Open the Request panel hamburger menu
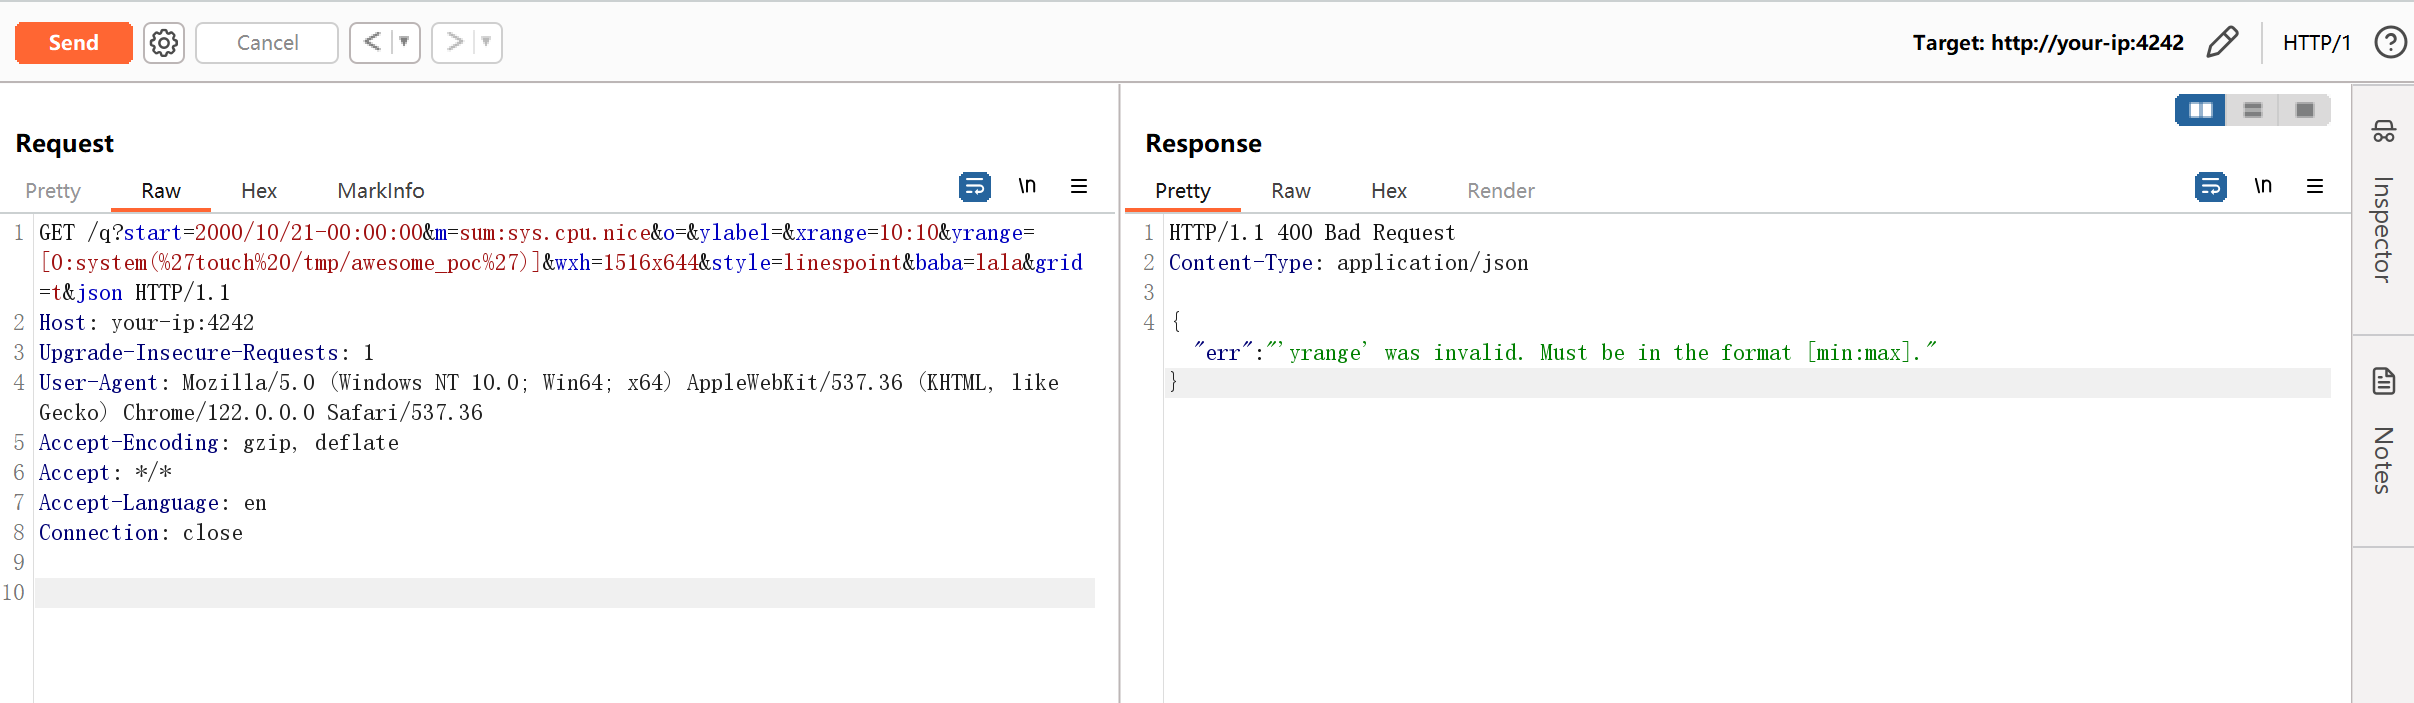The image size is (2414, 703). (1079, 186)
